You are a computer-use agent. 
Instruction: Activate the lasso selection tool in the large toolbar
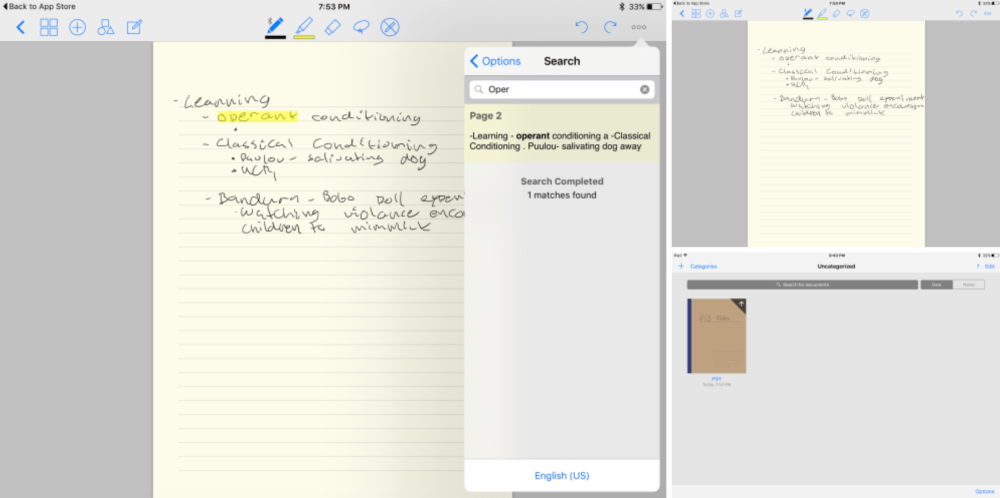pyautogui.click(x=361, y=27)
